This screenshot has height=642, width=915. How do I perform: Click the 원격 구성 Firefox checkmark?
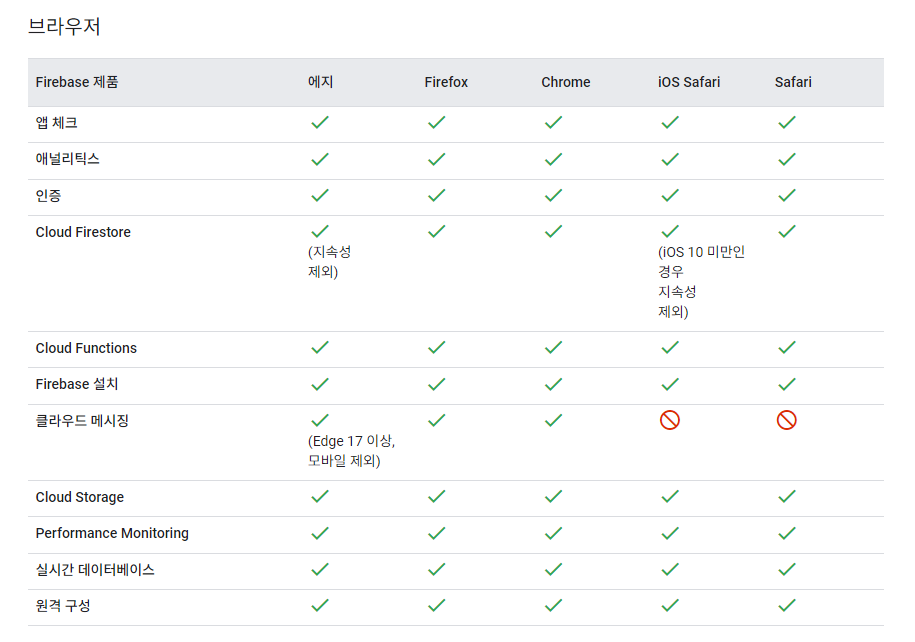(436, 606)
